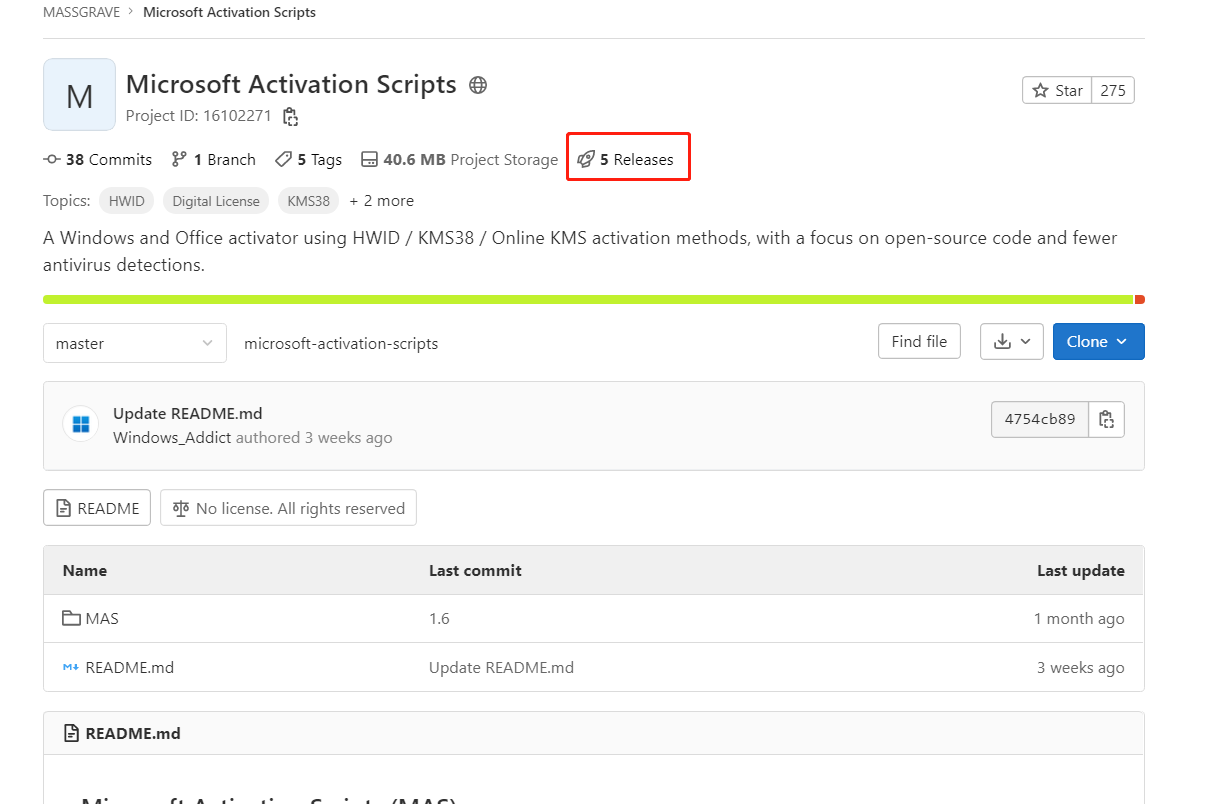
Task: Open the 5 Tags link
Action: click(x=309, y=159)
